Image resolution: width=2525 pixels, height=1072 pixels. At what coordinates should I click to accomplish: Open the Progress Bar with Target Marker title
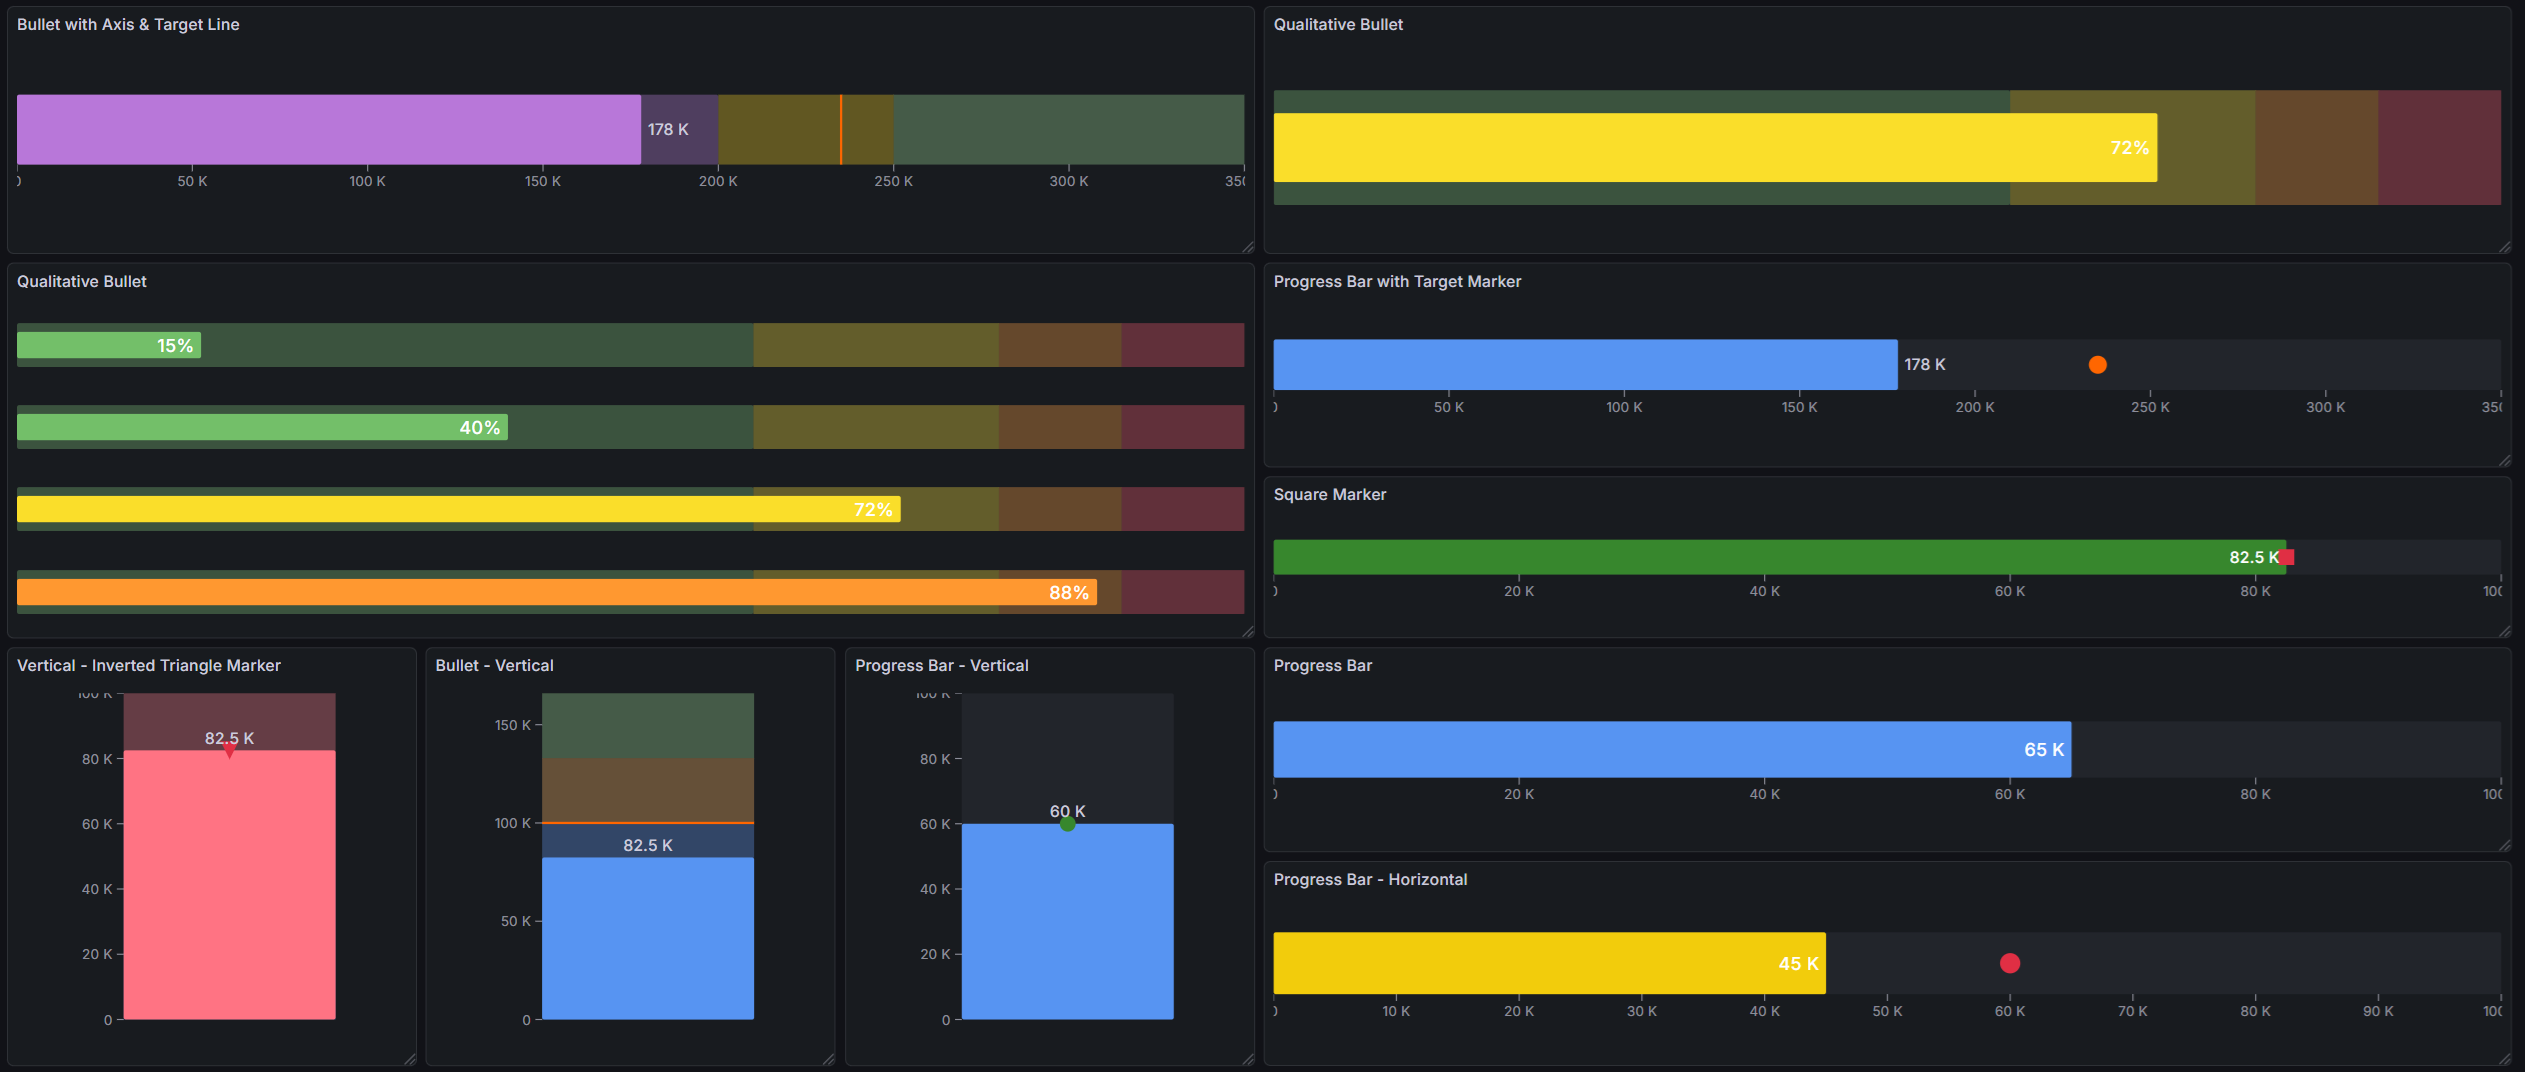click(1396, 282)
